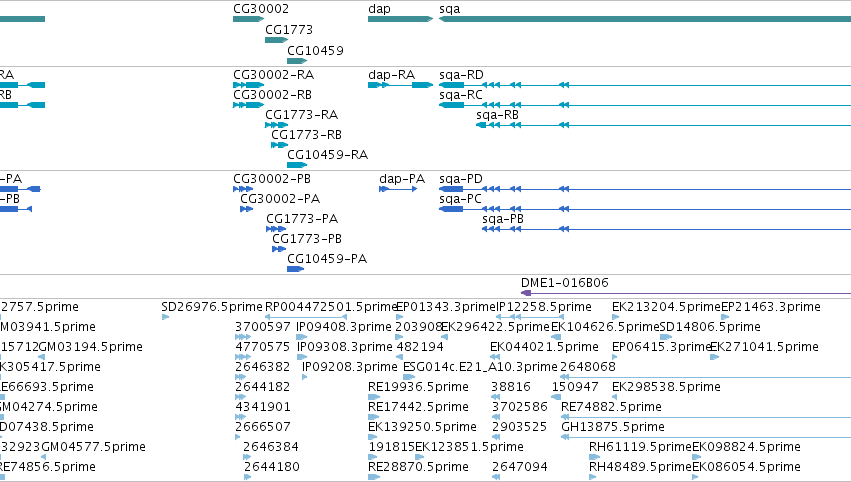Select the CG30002 gene feature
The image size is (851, 482).
click(x=249, y=19)
